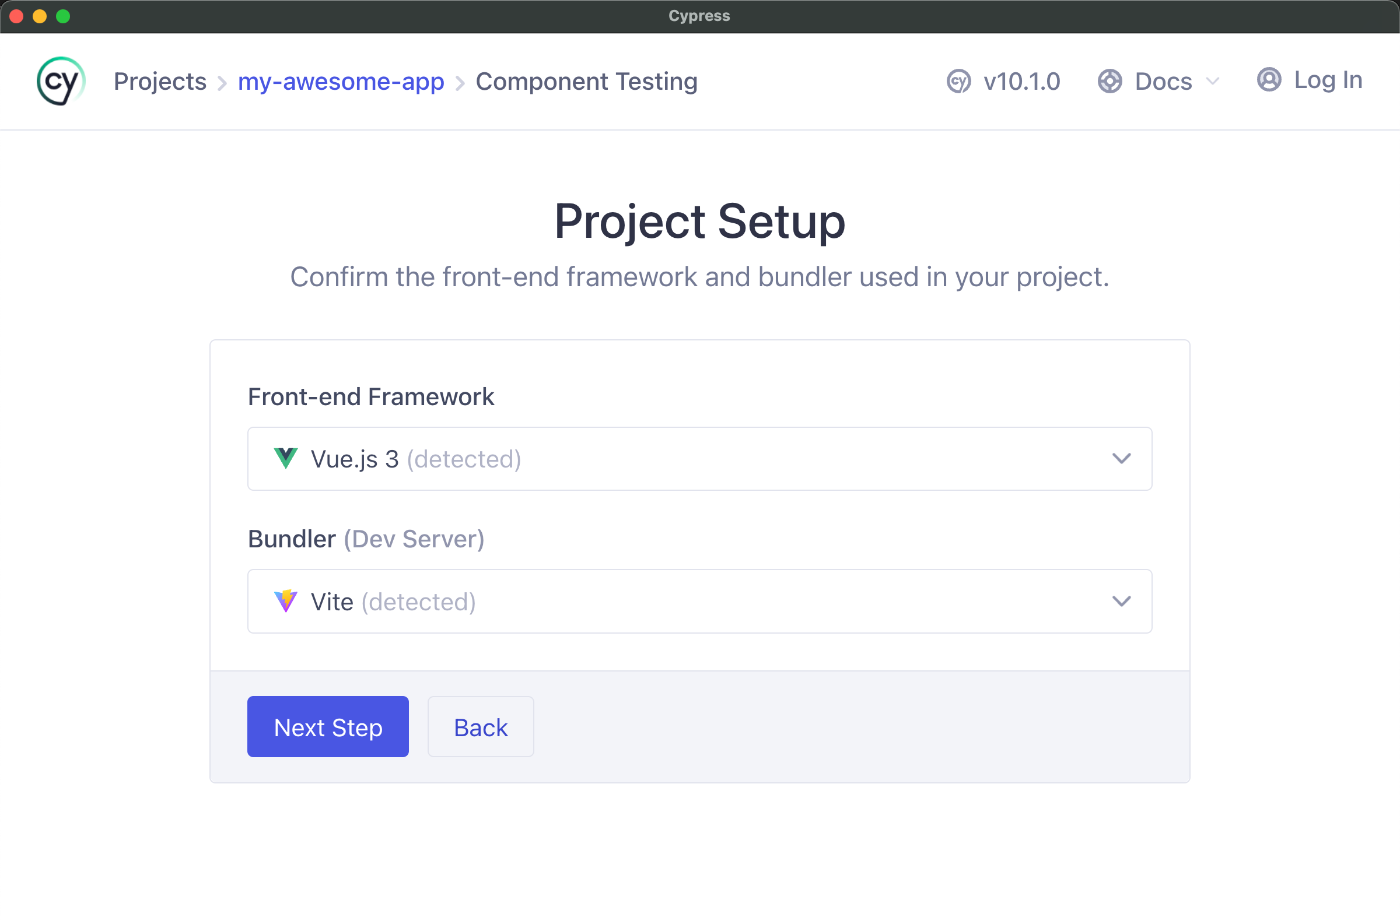Go to Projects in the breadcrumb
The height and width of the screenshot is (921, 1400).
pyautogui.click(x=160, y=82)
